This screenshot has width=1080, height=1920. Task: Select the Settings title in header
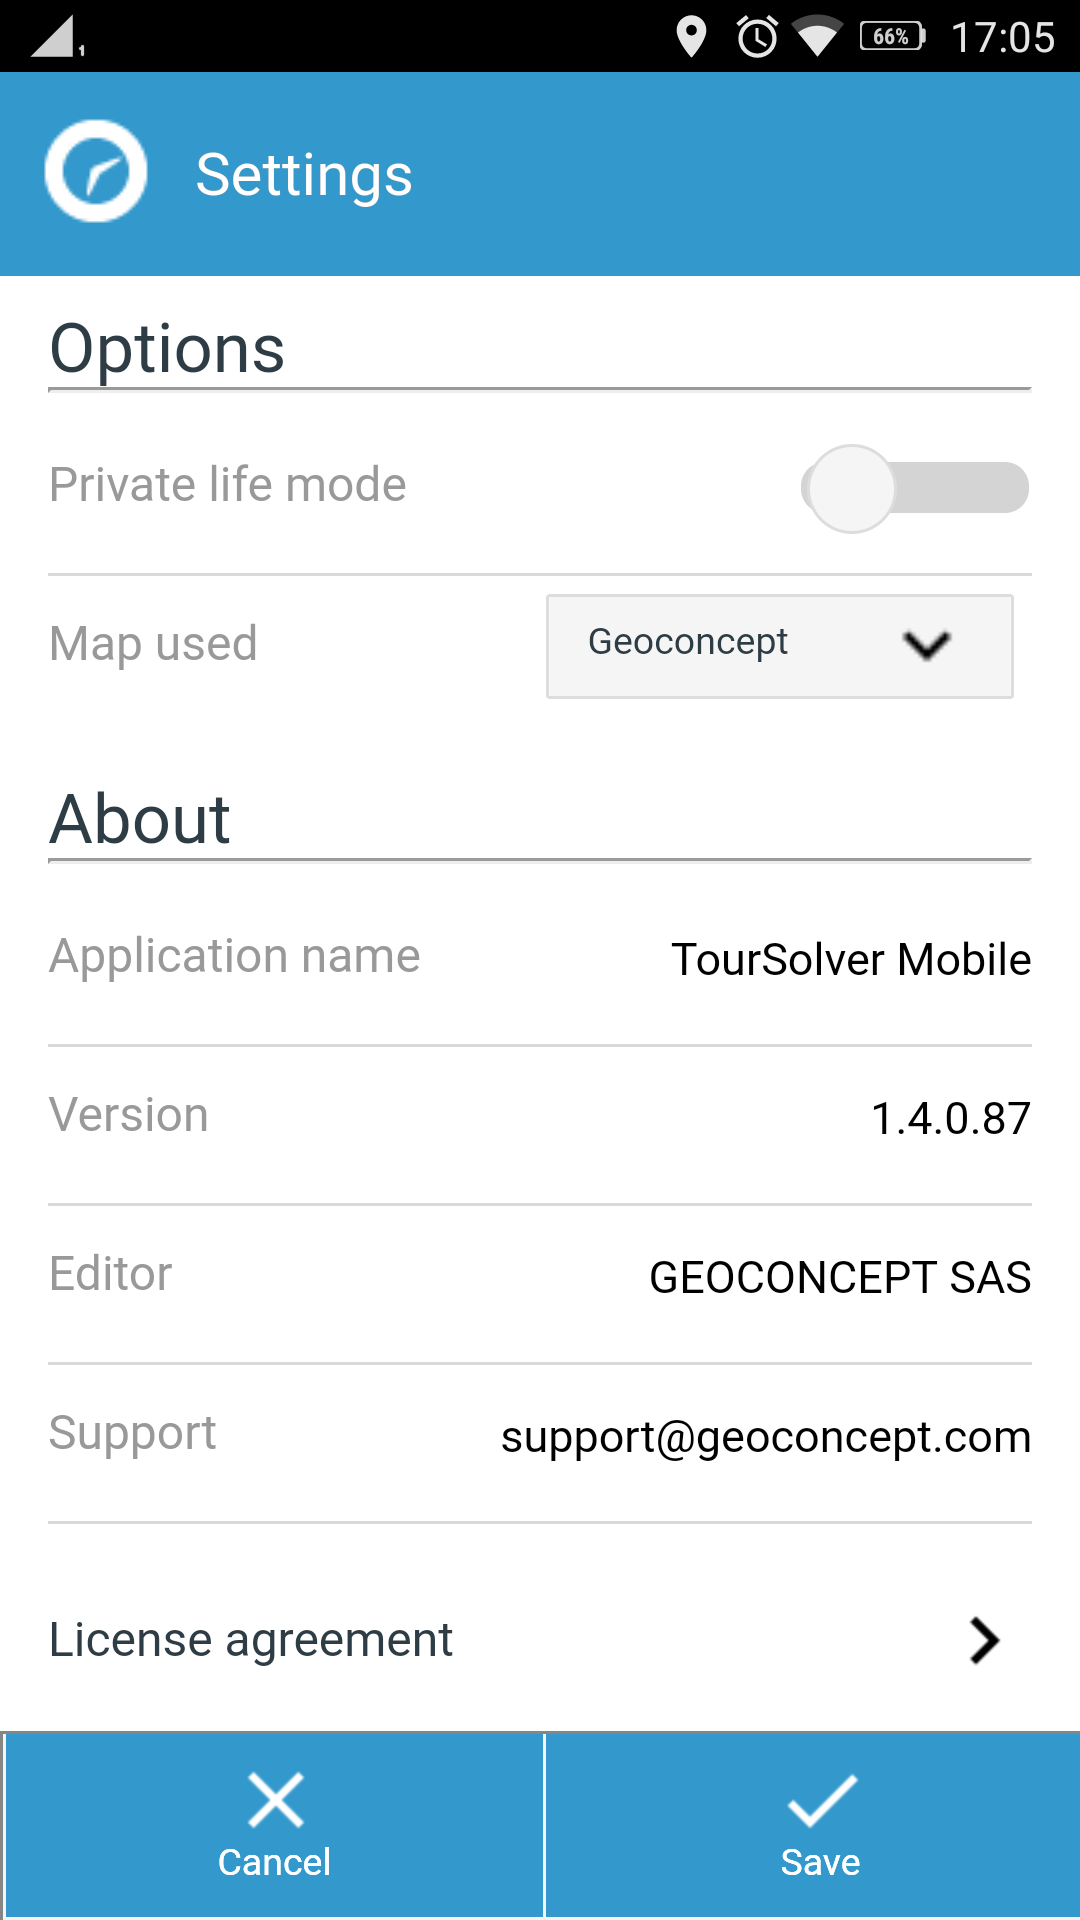coord(304,175)
